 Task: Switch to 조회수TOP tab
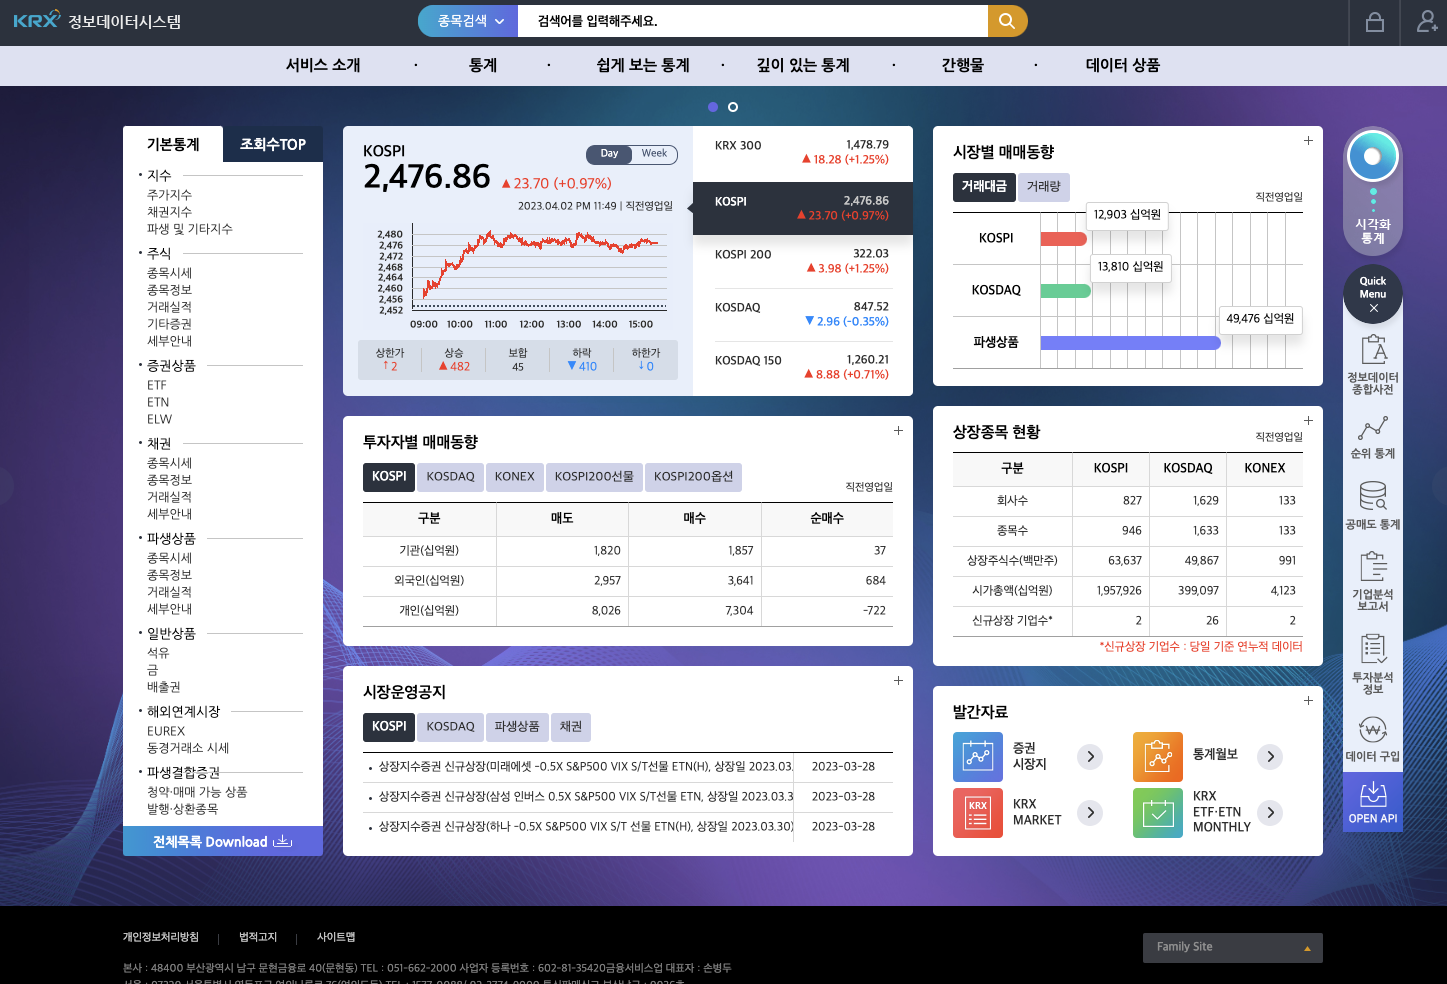tap(273, 144)
